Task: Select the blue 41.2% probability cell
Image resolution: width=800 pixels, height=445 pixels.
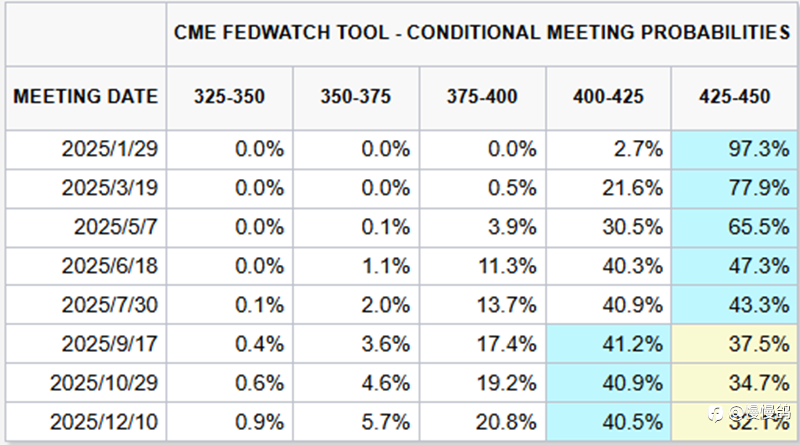Action: tap(609, 344)
